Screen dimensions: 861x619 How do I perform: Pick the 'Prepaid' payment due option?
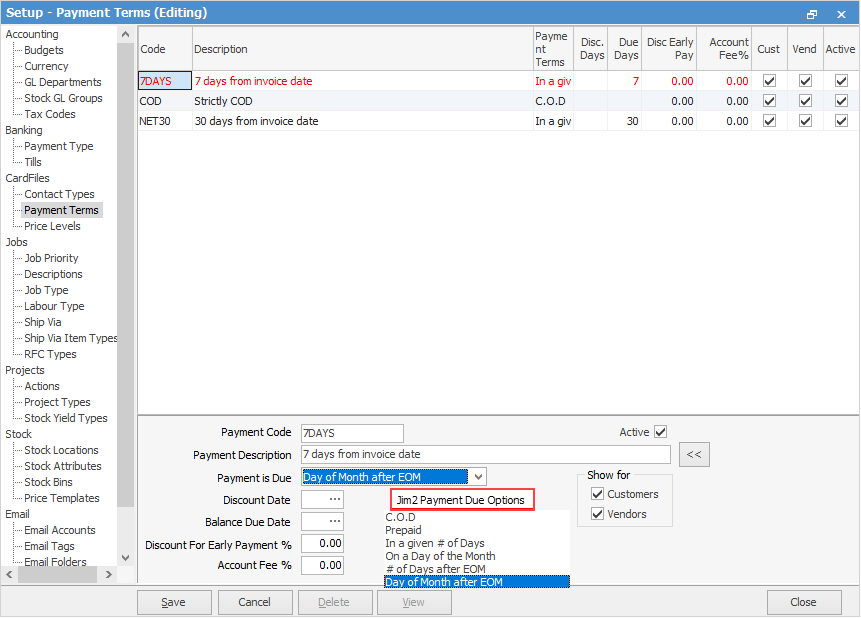pos(404,530)
